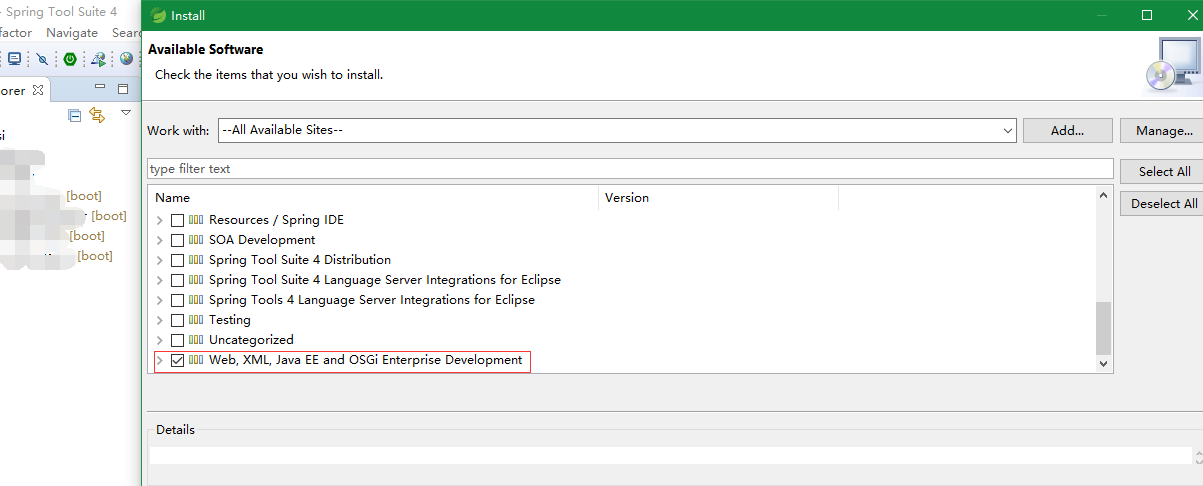Click the SOA Development category icon
This screenshot has width=1203, height=486.
point(196,240)
